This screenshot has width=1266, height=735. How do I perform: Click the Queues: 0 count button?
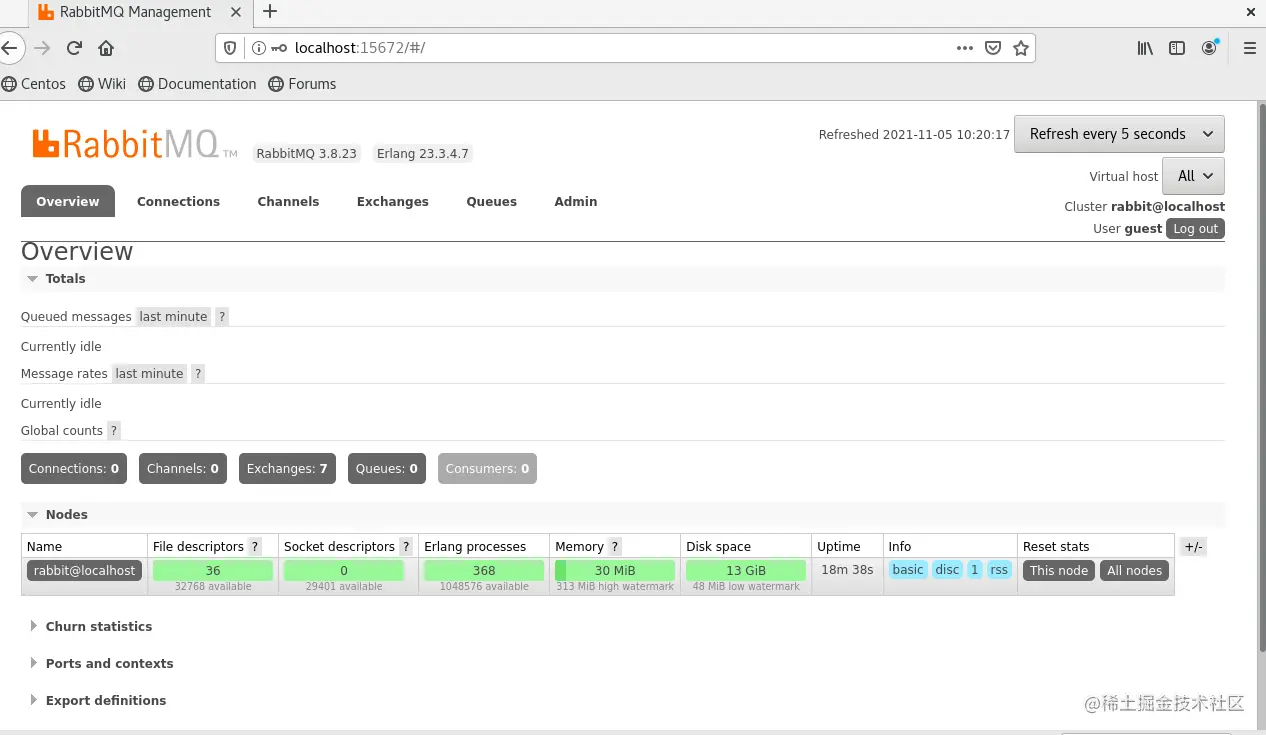pos(387,468)
